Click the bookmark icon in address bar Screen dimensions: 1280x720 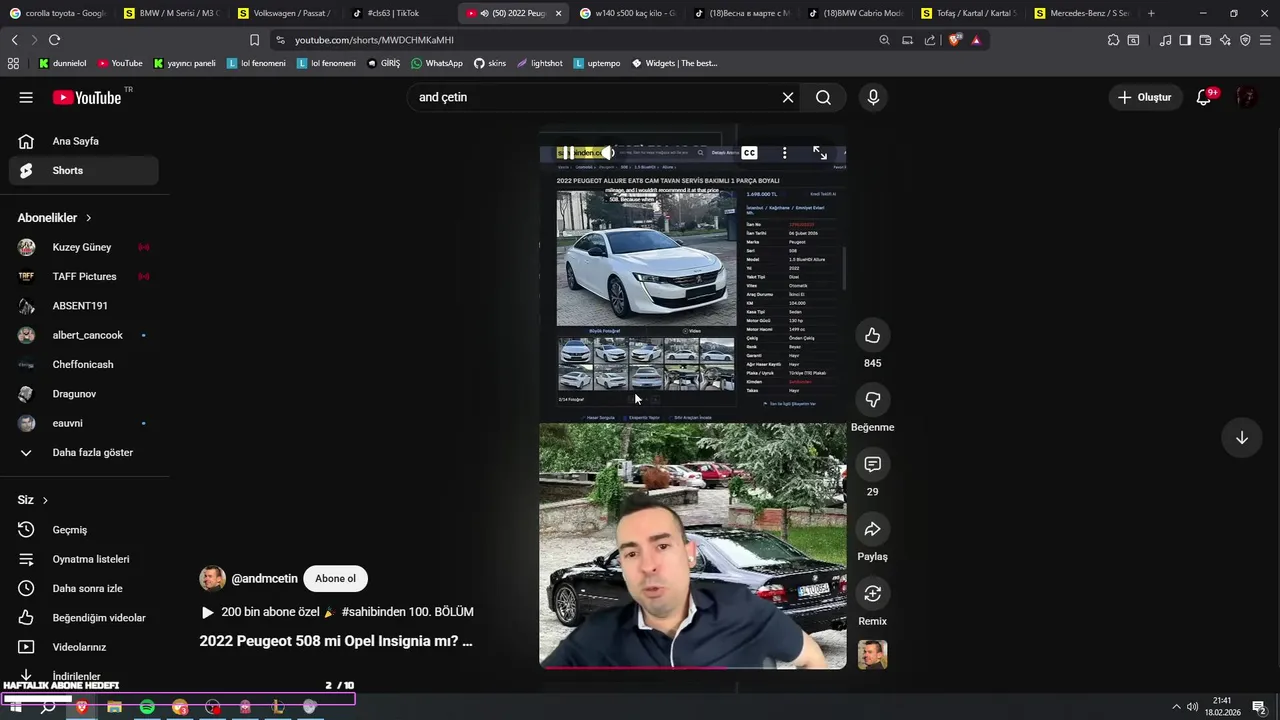[254, 40]
